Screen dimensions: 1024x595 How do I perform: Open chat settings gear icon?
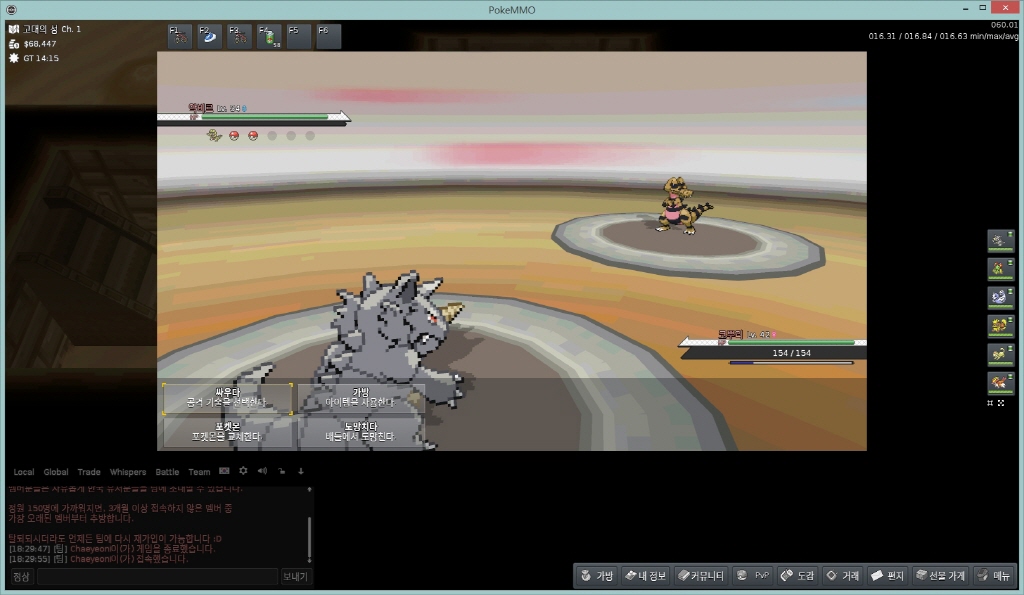pyautogui.click(x=243, y=471)
